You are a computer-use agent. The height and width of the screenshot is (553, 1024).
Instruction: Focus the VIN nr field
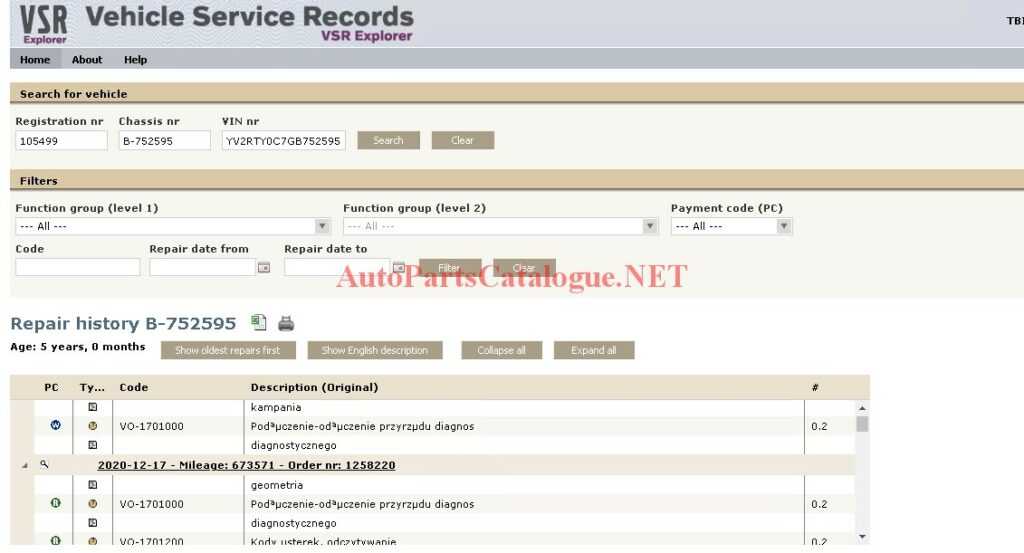pyautogui.click(x=283, y=140)
